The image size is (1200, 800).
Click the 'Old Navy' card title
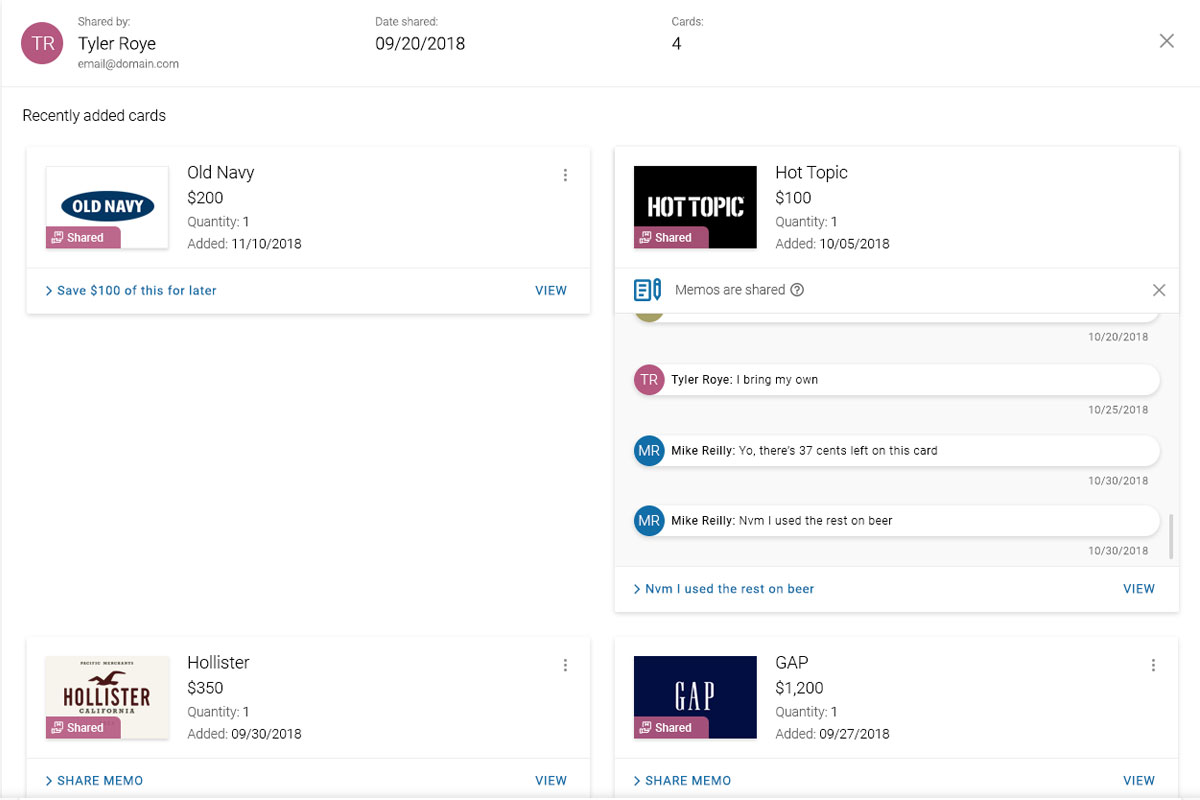point(221,173)
